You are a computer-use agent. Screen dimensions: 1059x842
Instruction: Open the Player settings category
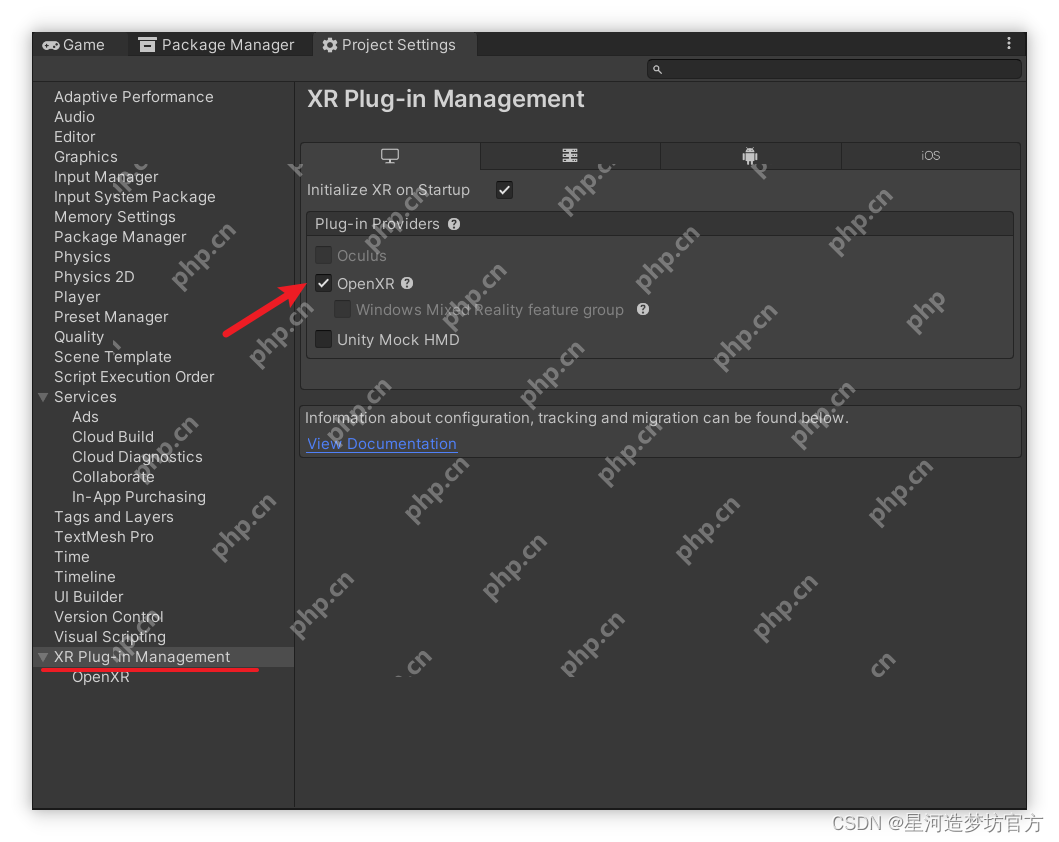coord(77,297)
